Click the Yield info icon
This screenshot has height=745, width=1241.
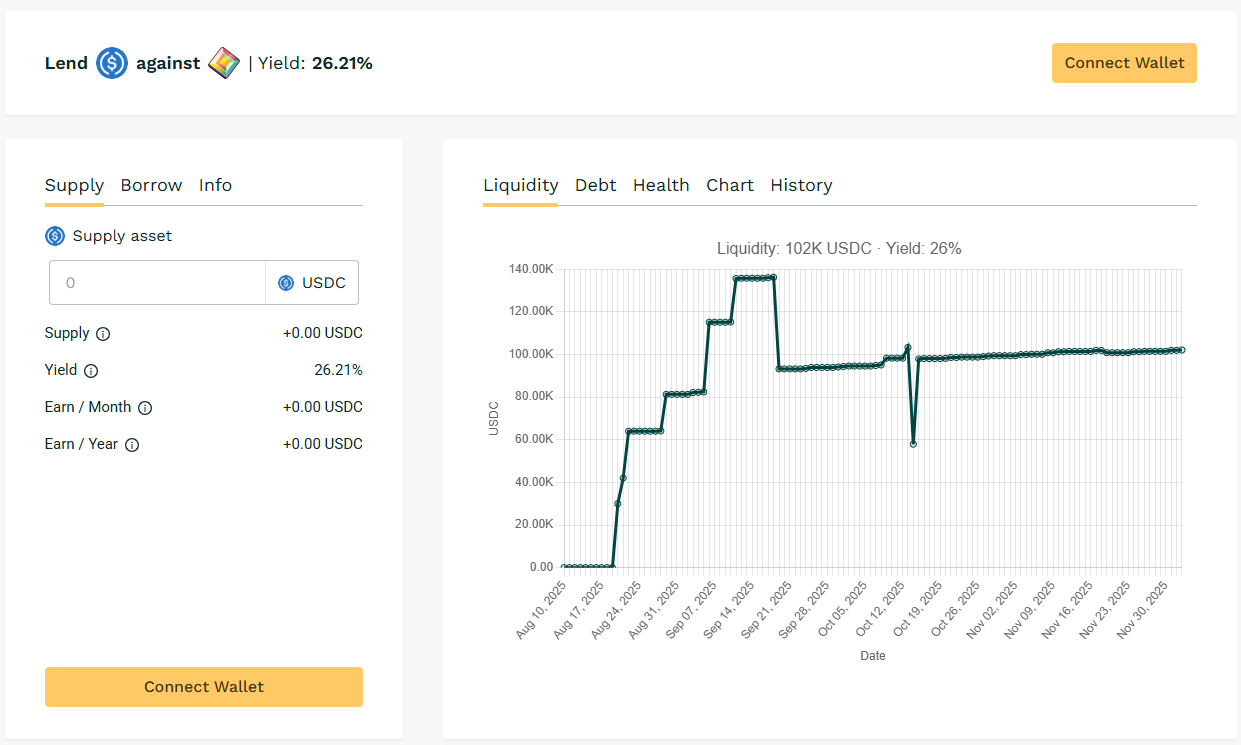pyautogui.click(x=91, y=371)
